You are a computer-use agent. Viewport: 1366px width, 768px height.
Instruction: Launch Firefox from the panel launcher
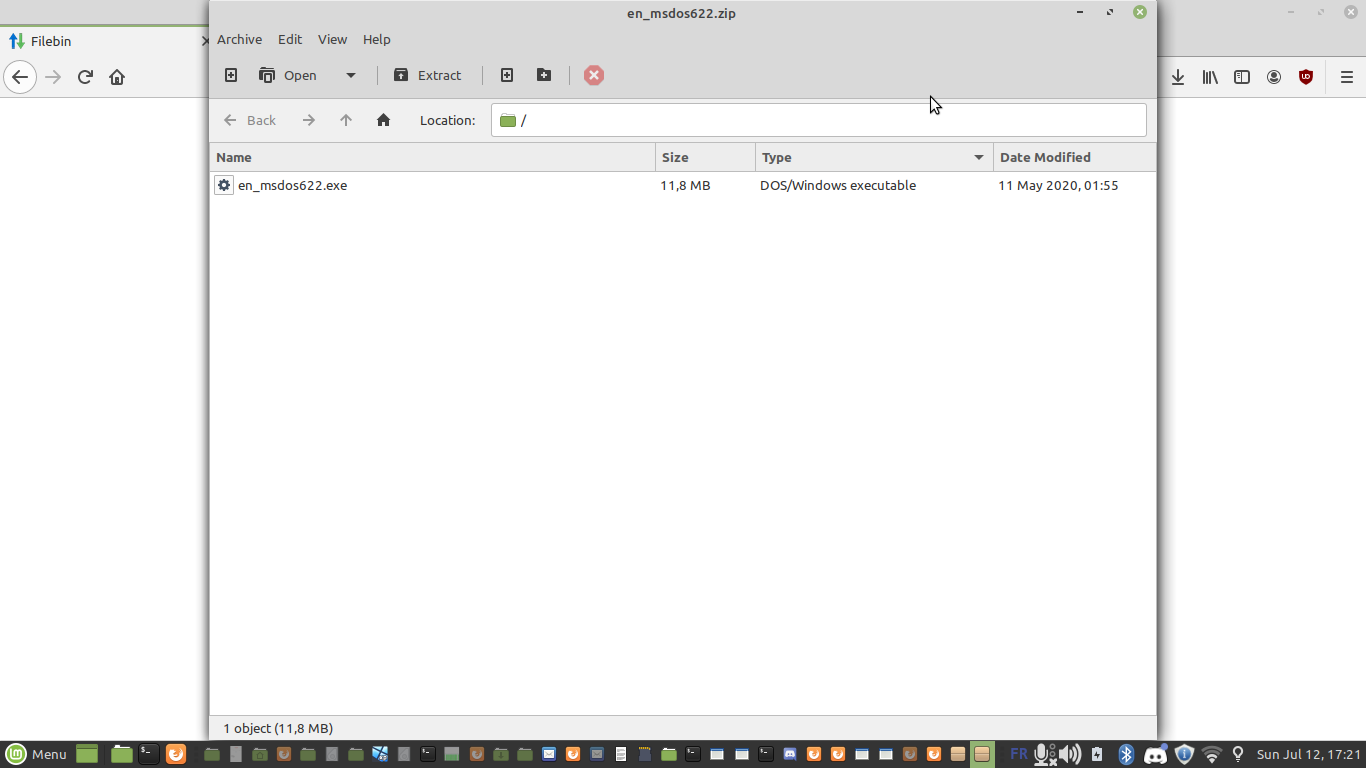click(176, 754)
